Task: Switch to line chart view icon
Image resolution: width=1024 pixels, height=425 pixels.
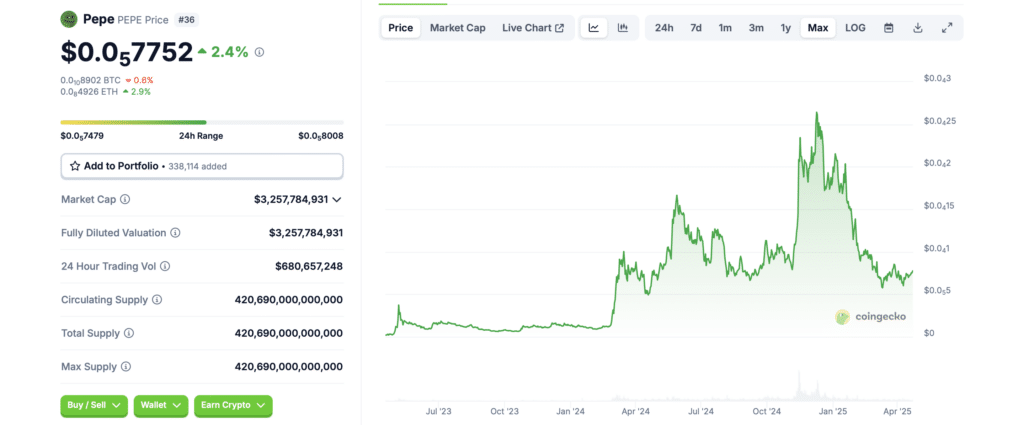Action: pyautogui.click(x=594, y=27)
